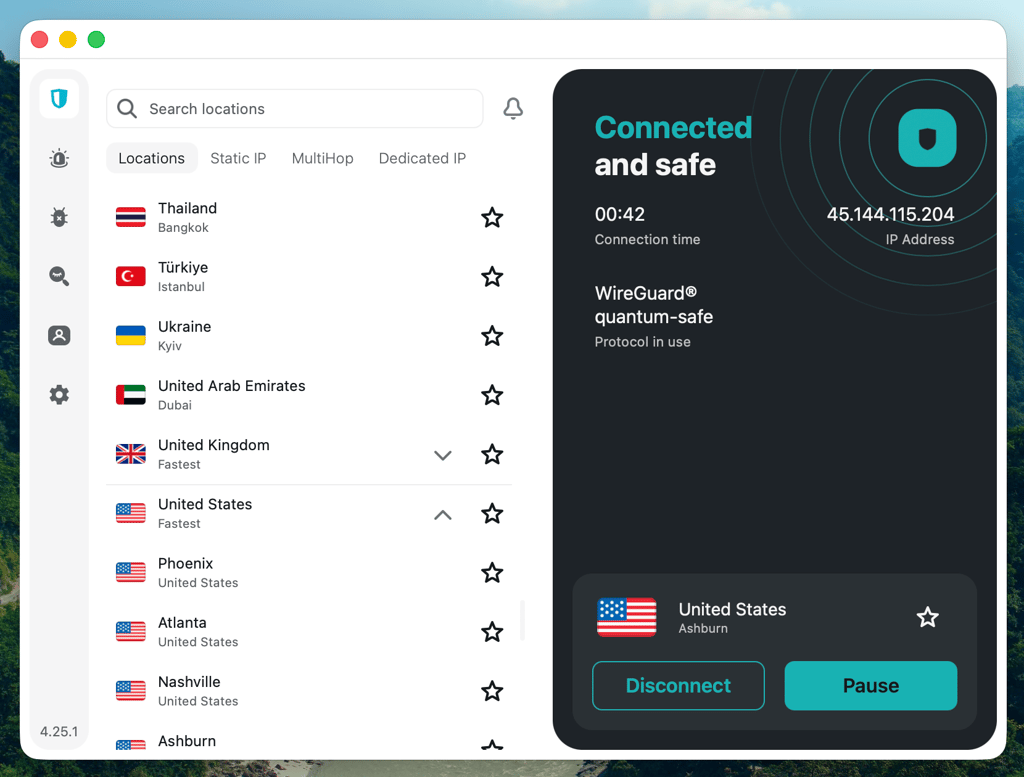The height and width of the screenshot is (777, 1024).
Task: Click the United Arab Emirates flag icon
Action: (x=131, y=394)
